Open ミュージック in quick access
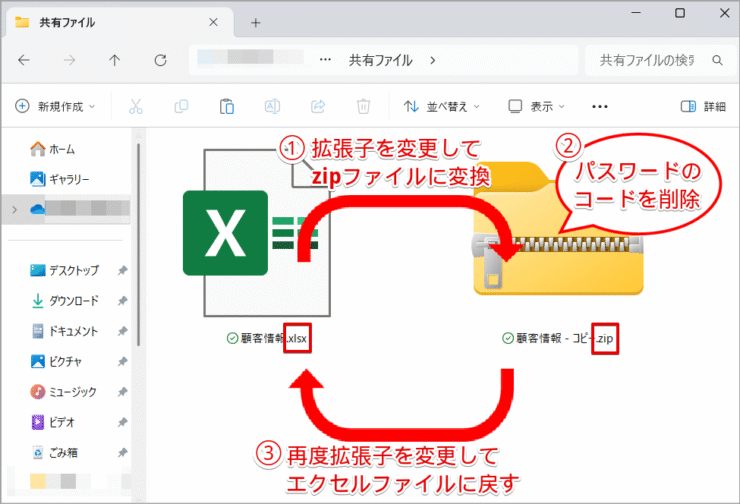 click(63, 392)
